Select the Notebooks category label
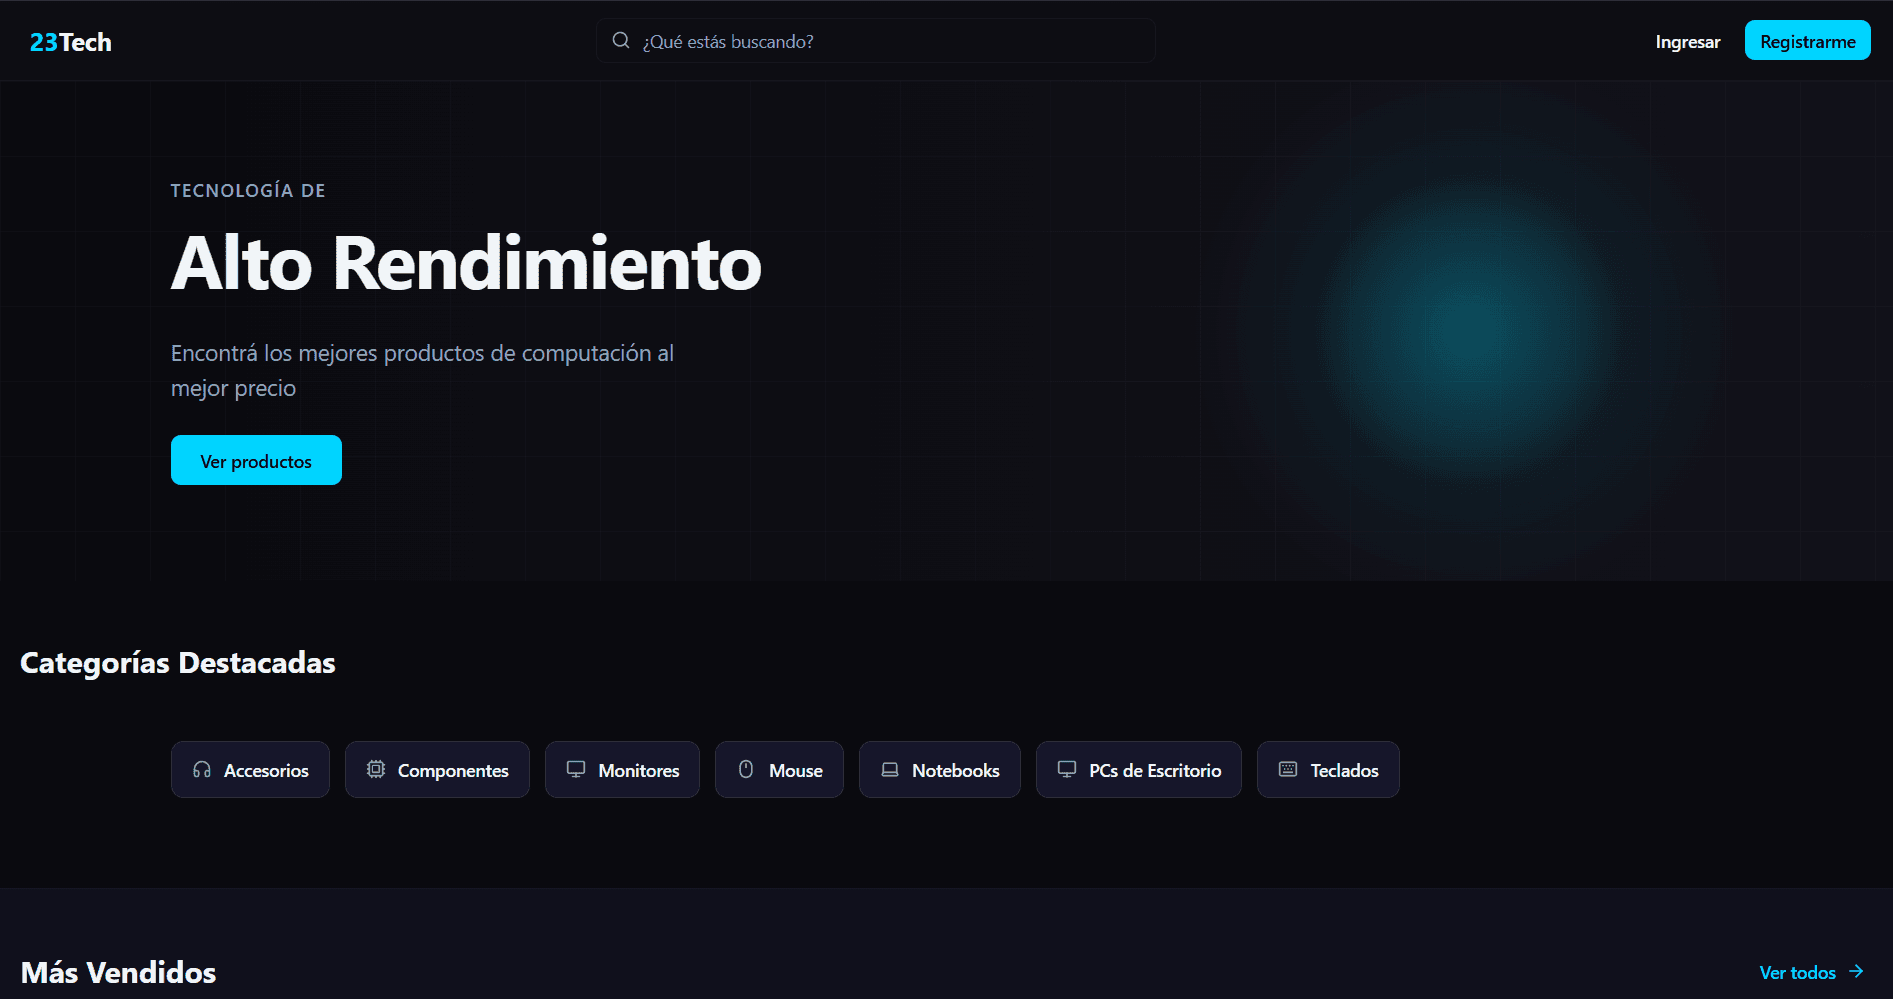Screen dimensions: 1893x999 pos(955,771)
